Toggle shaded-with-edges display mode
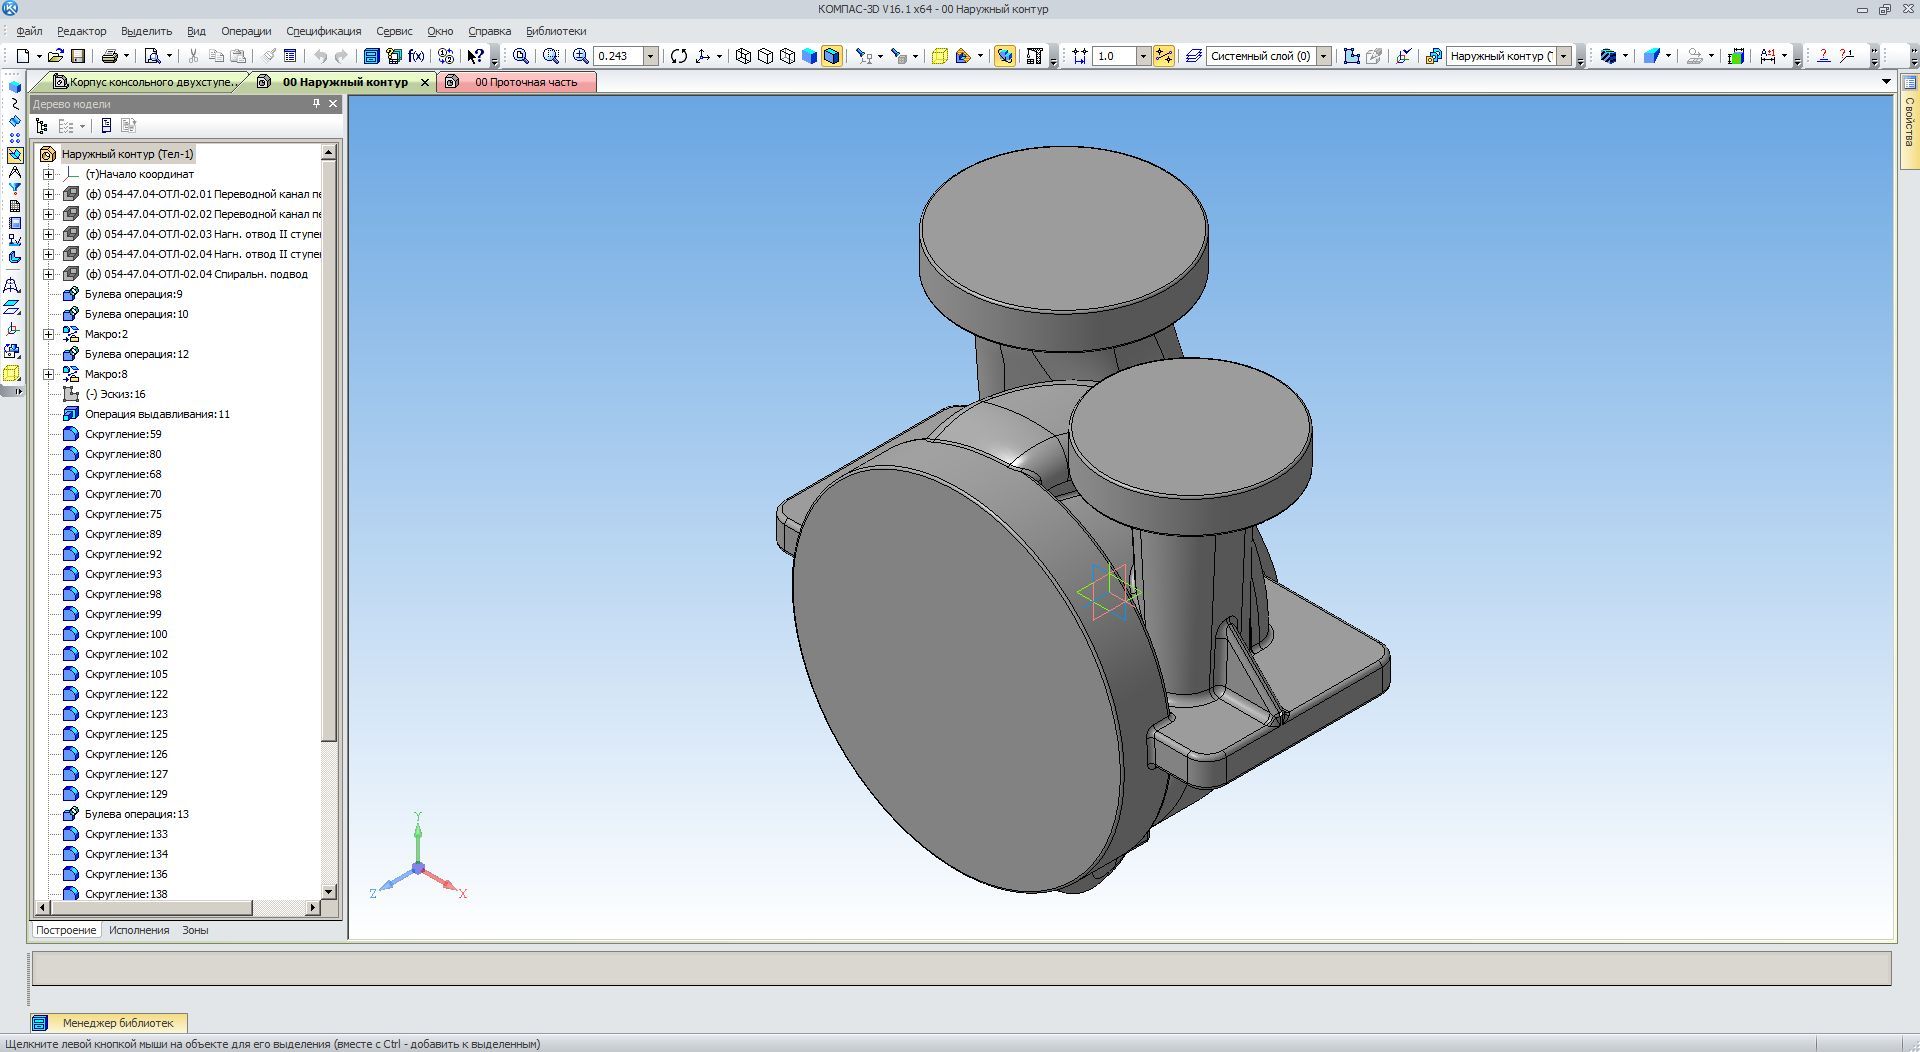The height and width of the screenshot is (1052, 1920). [831, 56]
